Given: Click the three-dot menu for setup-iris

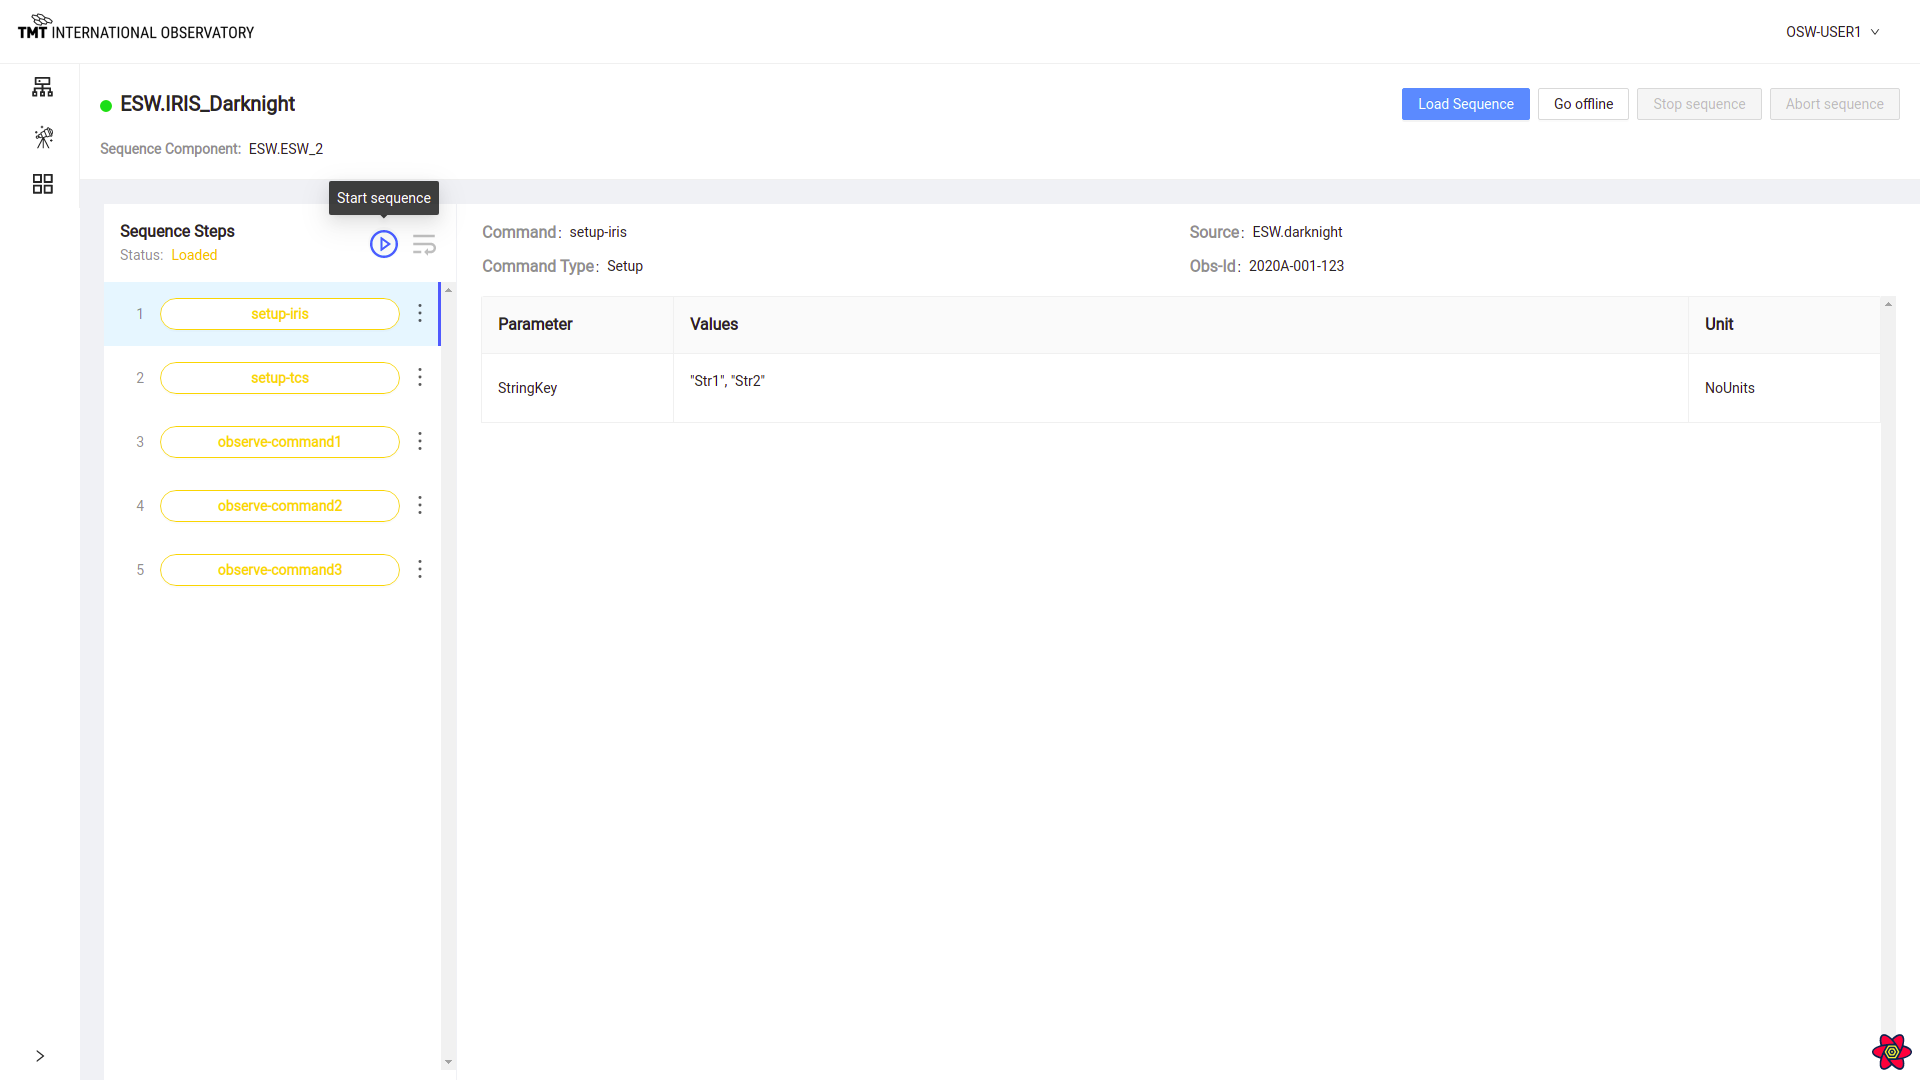Looking at the screenshot, I should pyautogui.click(x=421, y=313).
